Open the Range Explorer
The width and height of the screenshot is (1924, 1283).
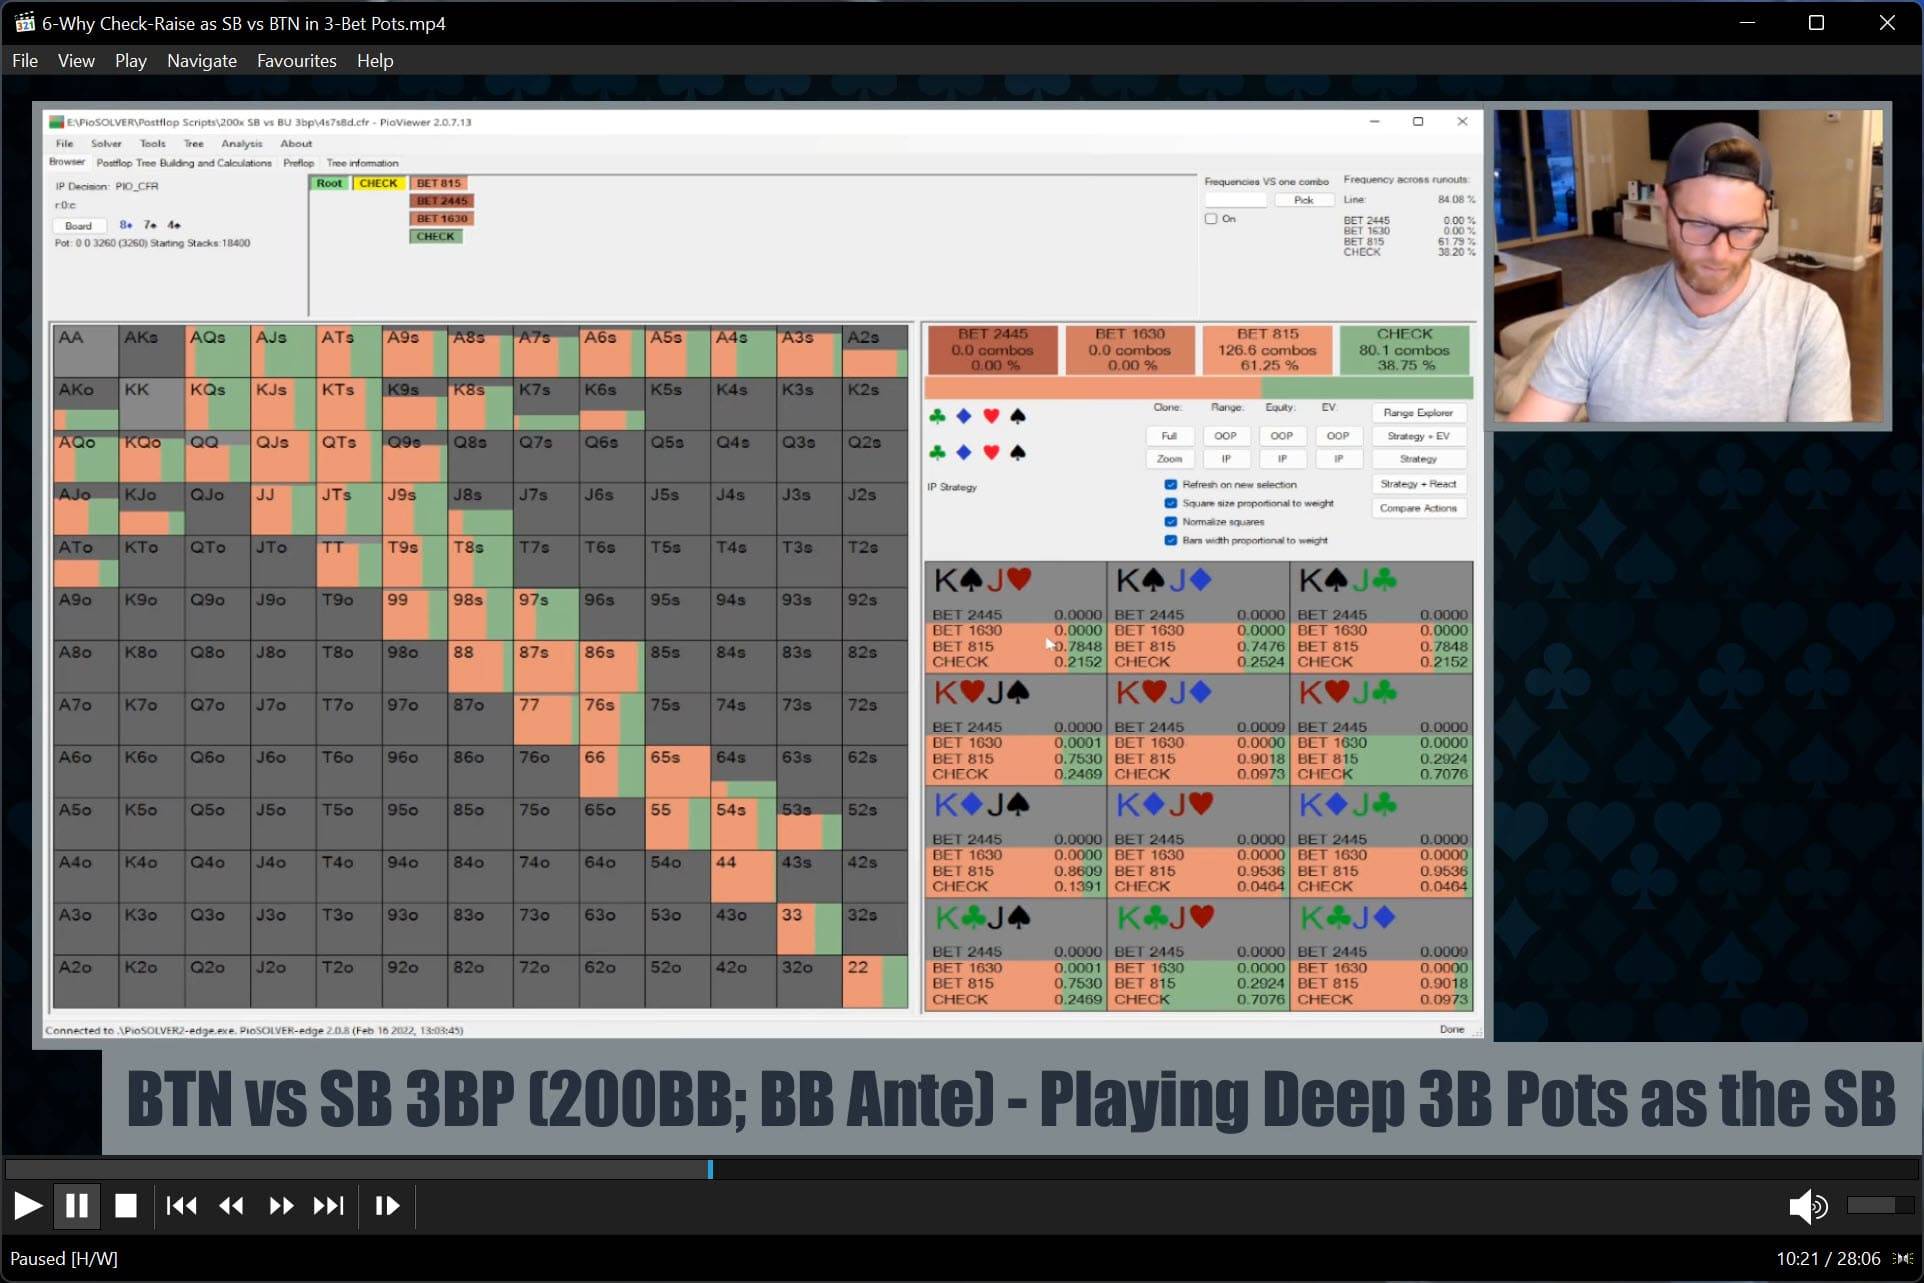(1418, 411)
